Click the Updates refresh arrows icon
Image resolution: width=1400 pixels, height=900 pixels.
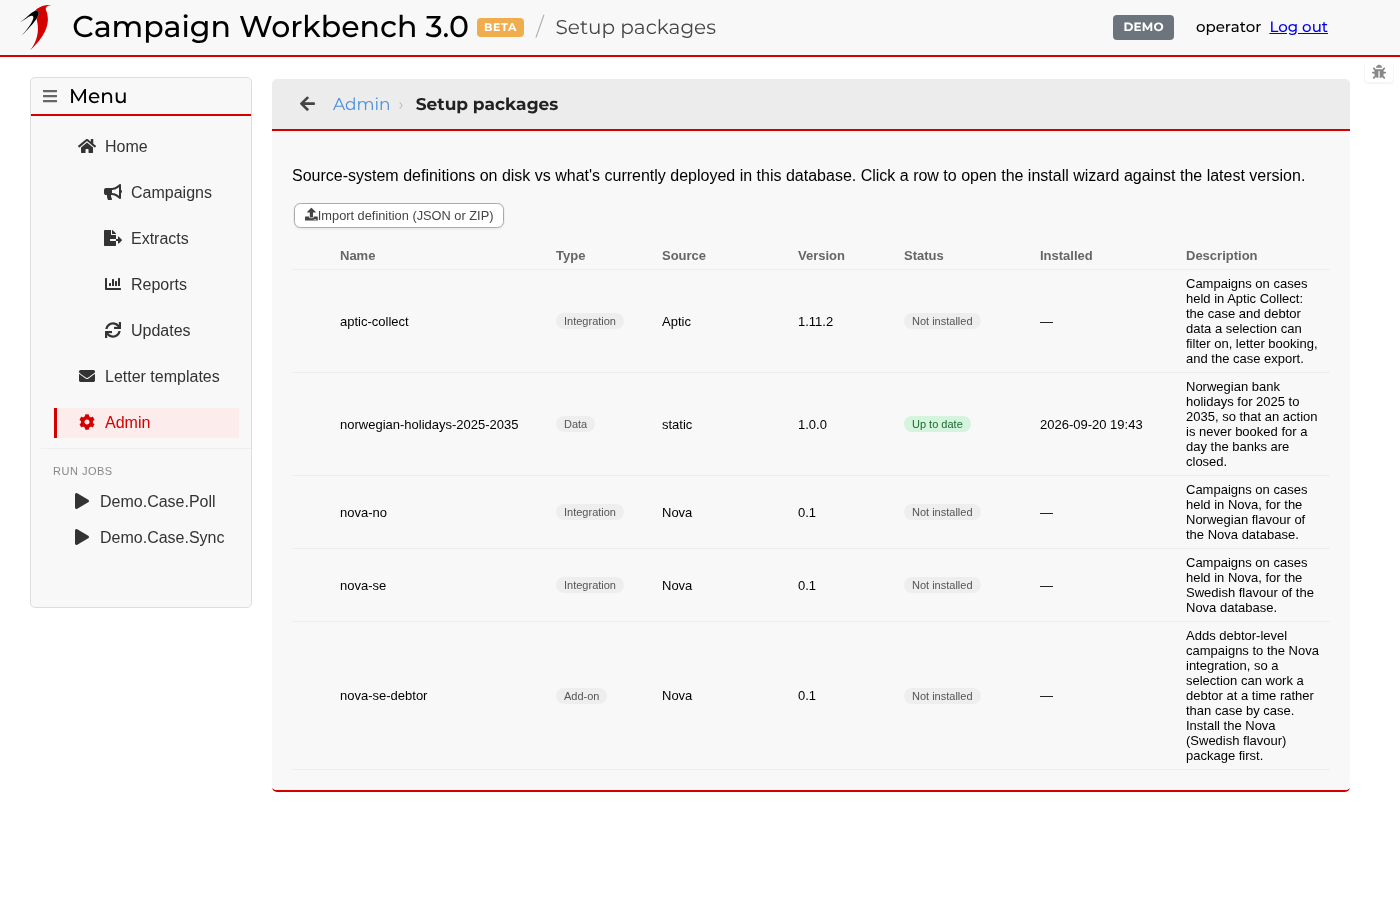pos(113,330)
